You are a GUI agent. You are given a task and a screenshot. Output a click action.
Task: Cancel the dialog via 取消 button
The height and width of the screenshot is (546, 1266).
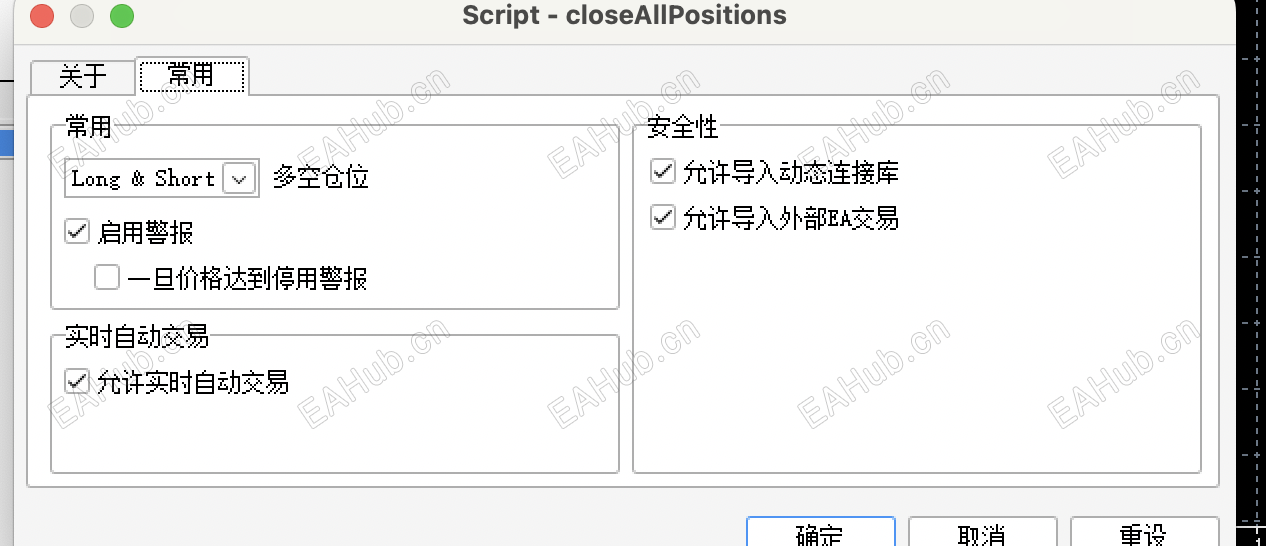click(x=983, y=533)
